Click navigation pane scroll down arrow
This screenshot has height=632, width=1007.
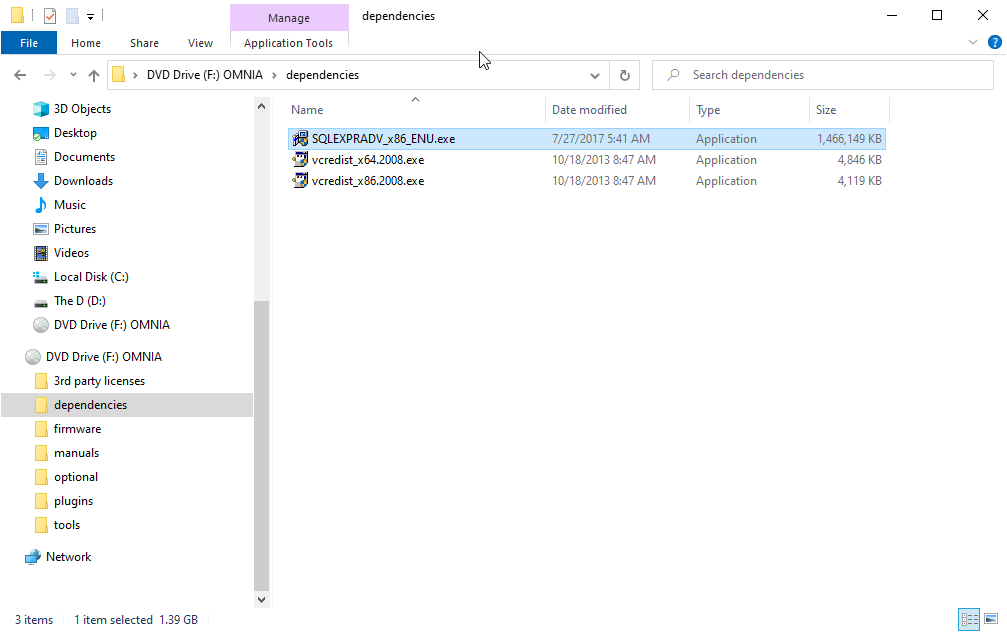[x=261, y=600]
